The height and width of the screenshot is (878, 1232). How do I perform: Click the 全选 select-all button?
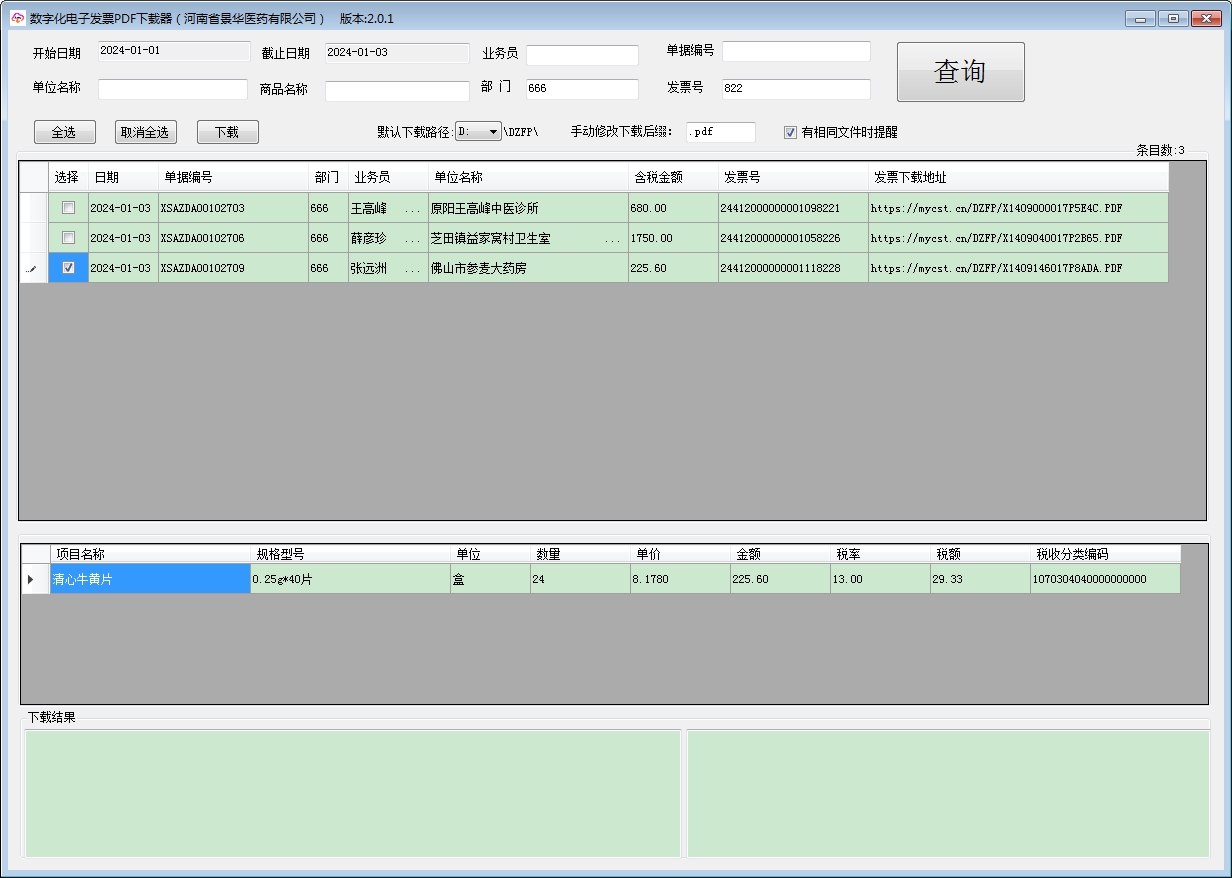[64, 131]
